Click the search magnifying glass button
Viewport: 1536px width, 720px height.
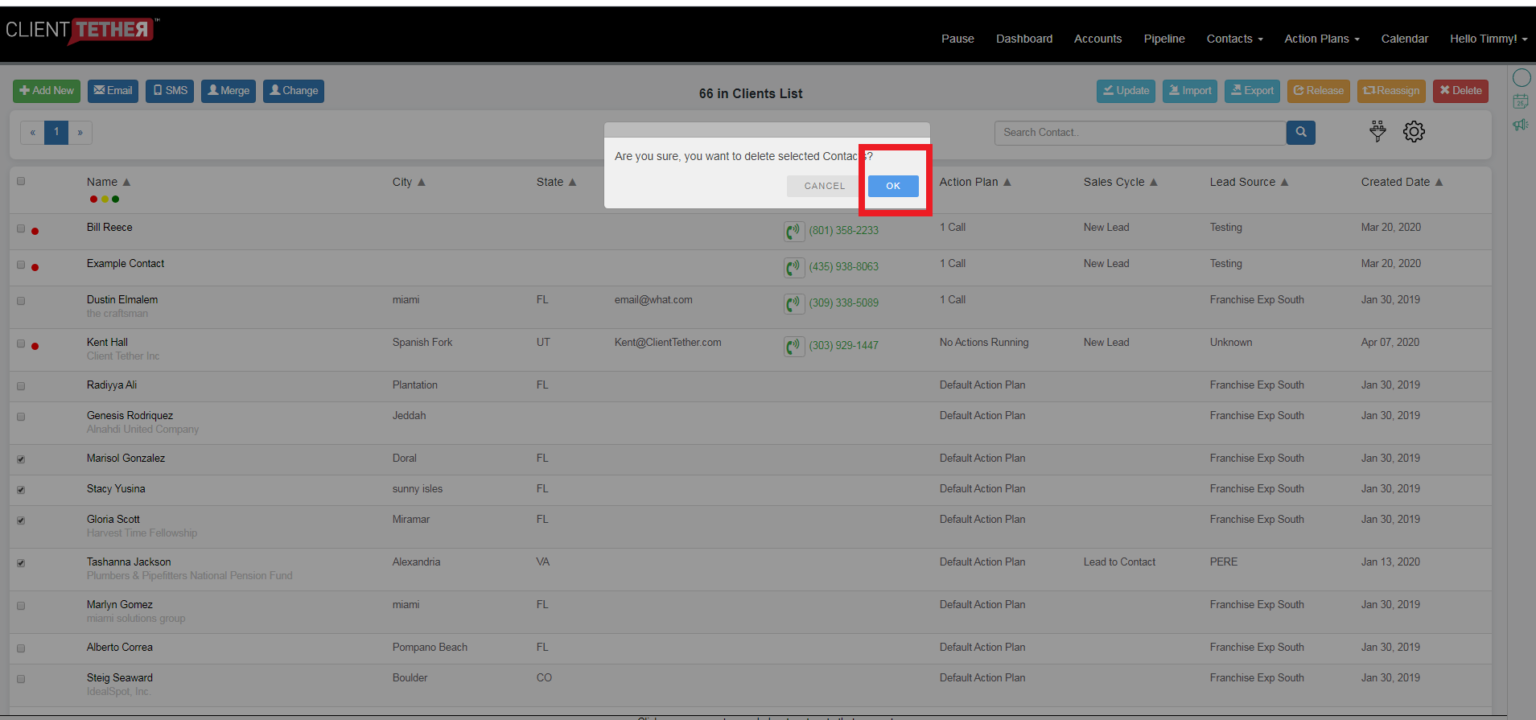1300,131
